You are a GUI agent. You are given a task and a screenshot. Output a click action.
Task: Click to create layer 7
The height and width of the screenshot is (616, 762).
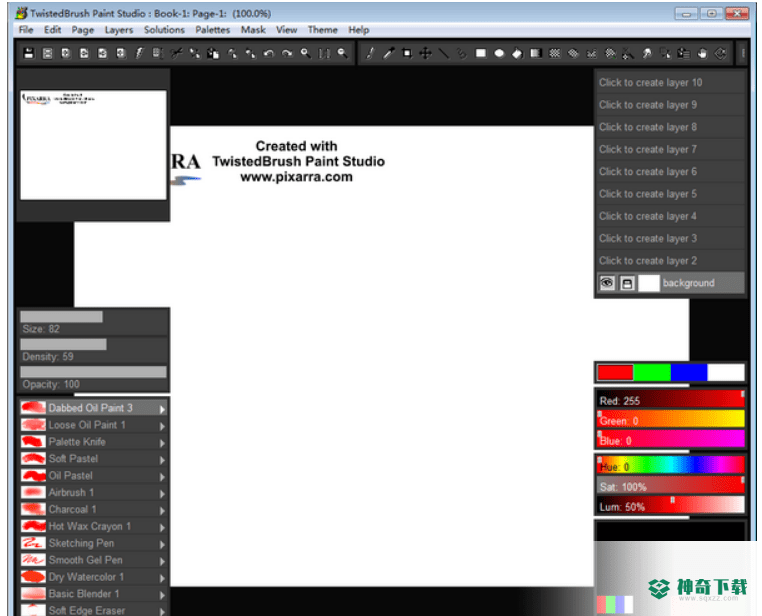tap(670, 149)
